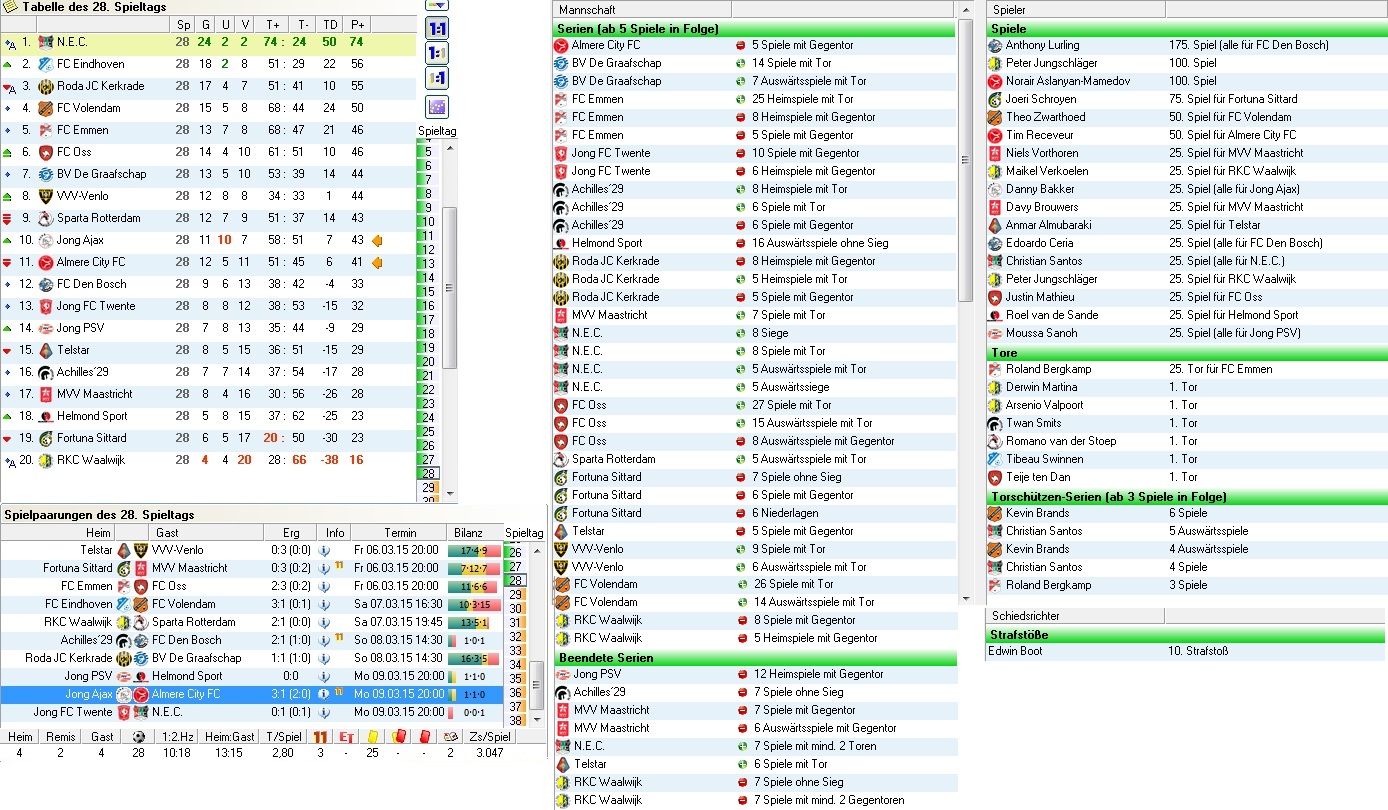Open info icon for Roda JC Kerkrade match
Screen dimensions: 1388x810
(x=324, y=658)
